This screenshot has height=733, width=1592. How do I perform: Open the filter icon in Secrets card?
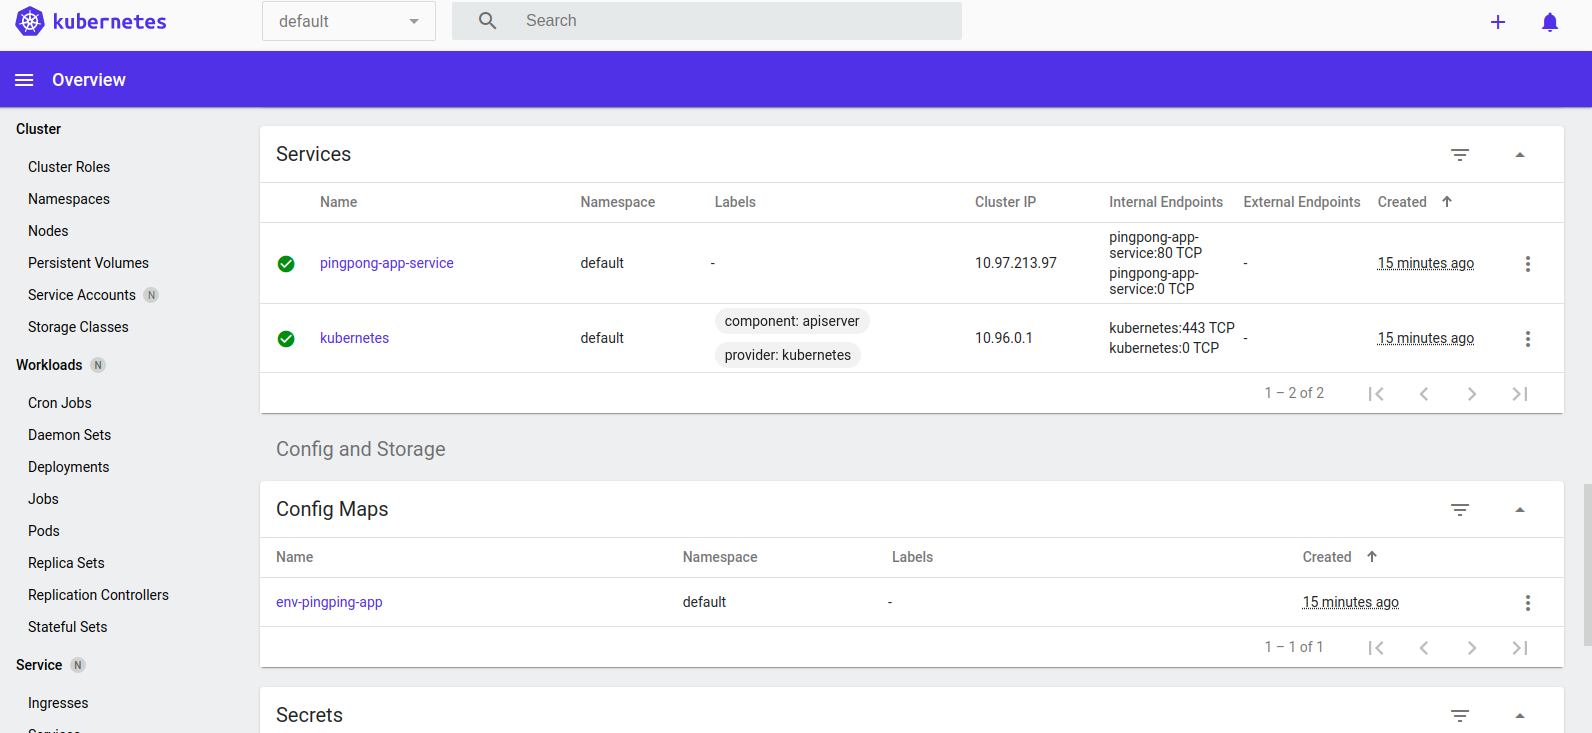tap(1460, 716)
